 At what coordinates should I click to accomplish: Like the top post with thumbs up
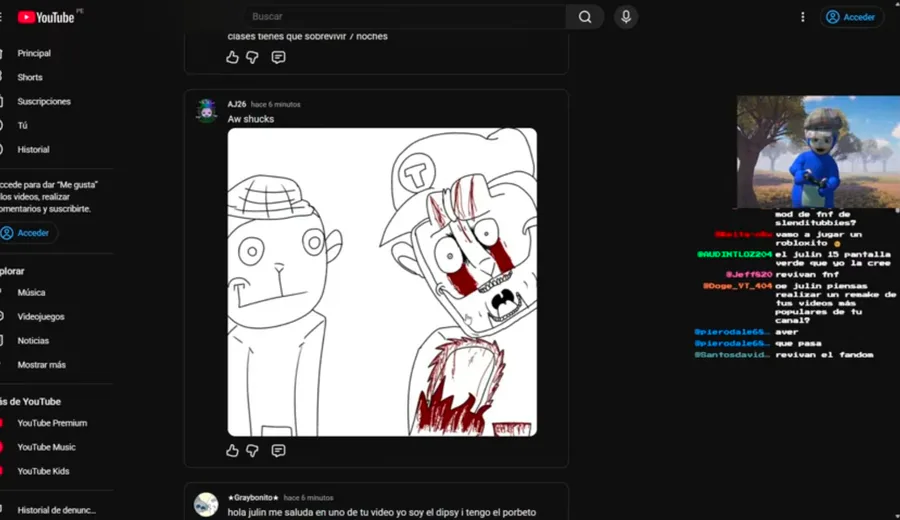coord(232,57)
